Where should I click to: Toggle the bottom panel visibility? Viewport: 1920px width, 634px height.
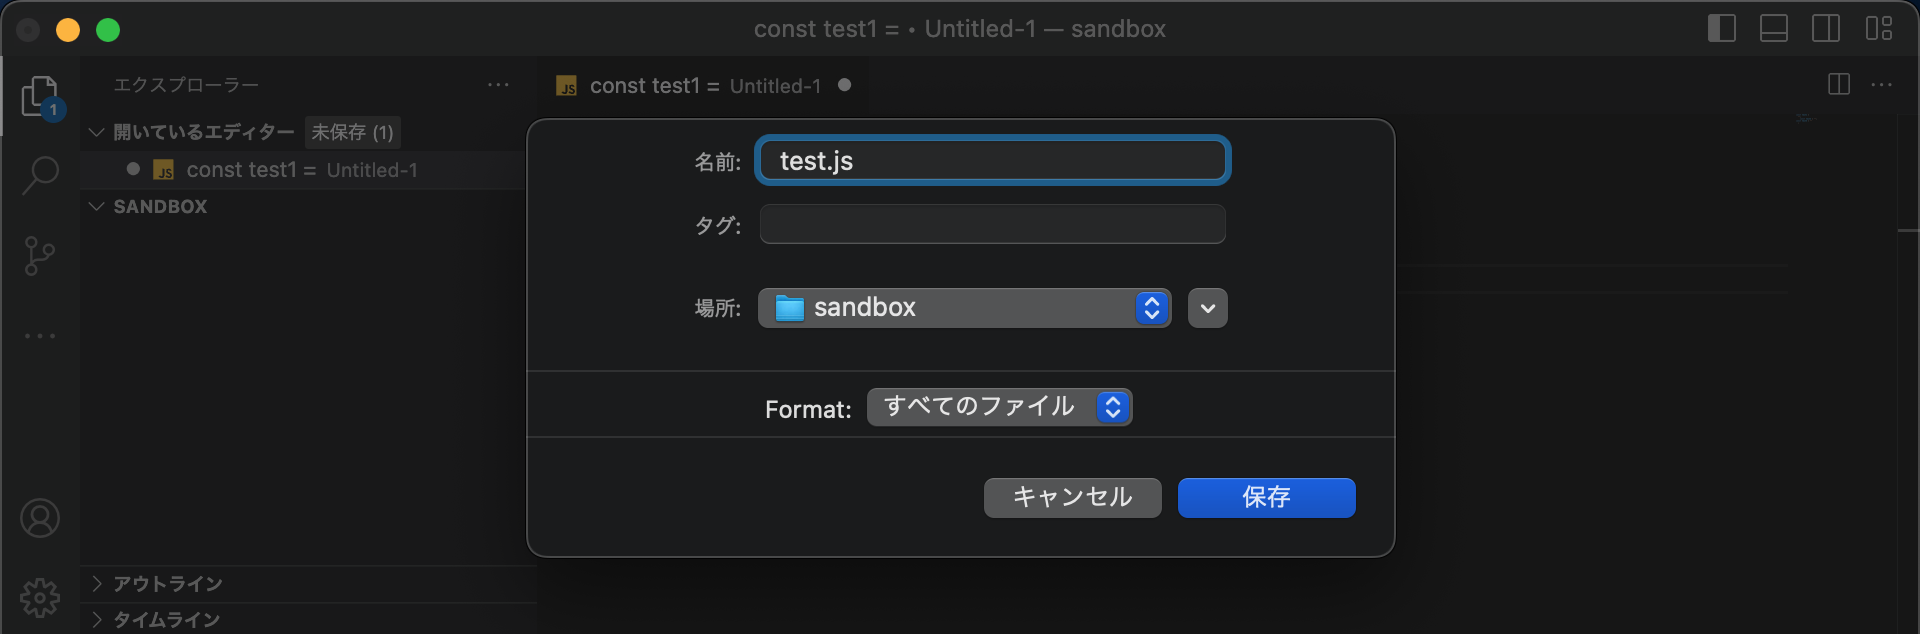pyautogui.click(x=1773, y=29)
